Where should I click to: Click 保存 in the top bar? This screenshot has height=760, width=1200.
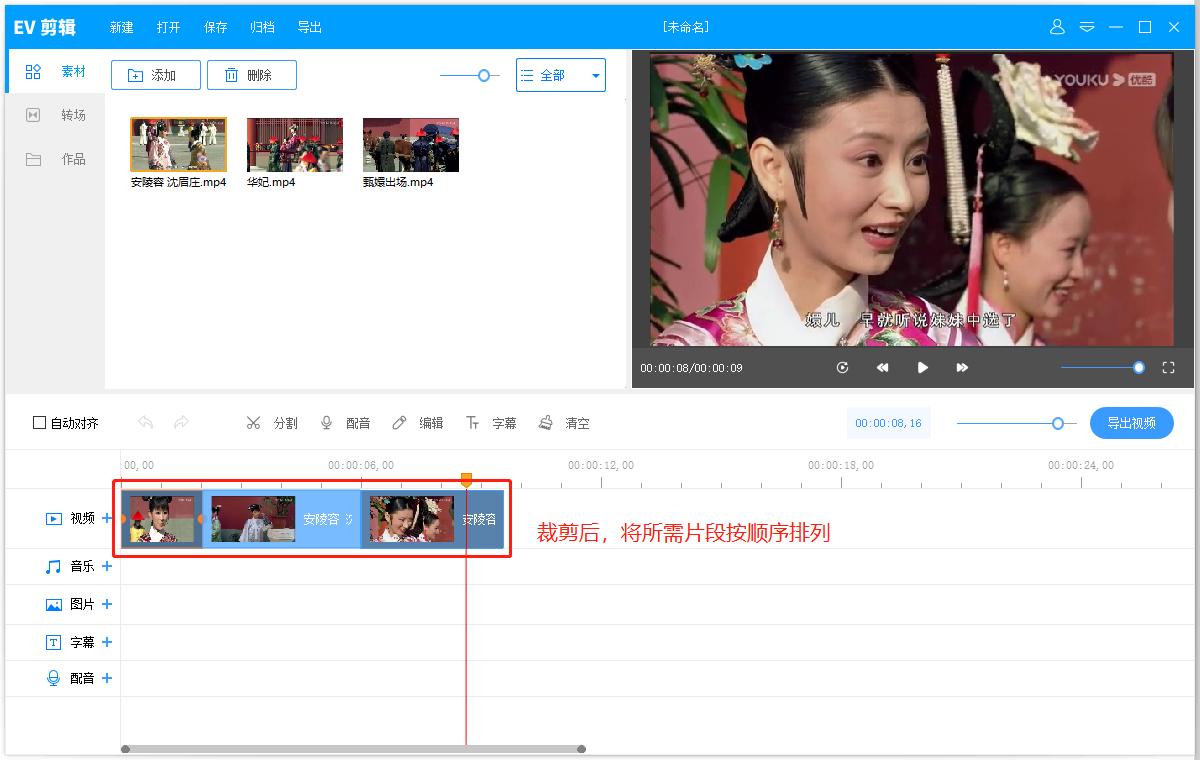coord(215,27)
